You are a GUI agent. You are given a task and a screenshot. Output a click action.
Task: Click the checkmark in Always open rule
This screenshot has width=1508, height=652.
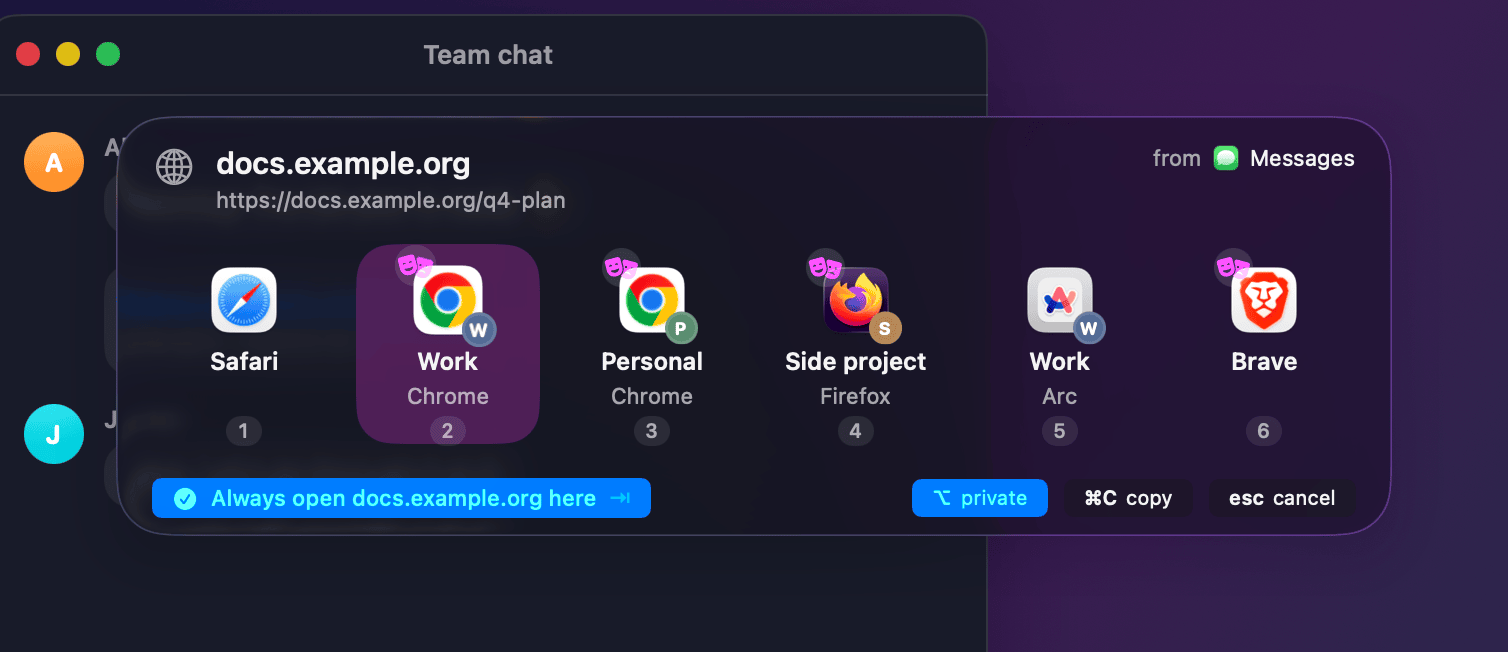coord(185,499)
